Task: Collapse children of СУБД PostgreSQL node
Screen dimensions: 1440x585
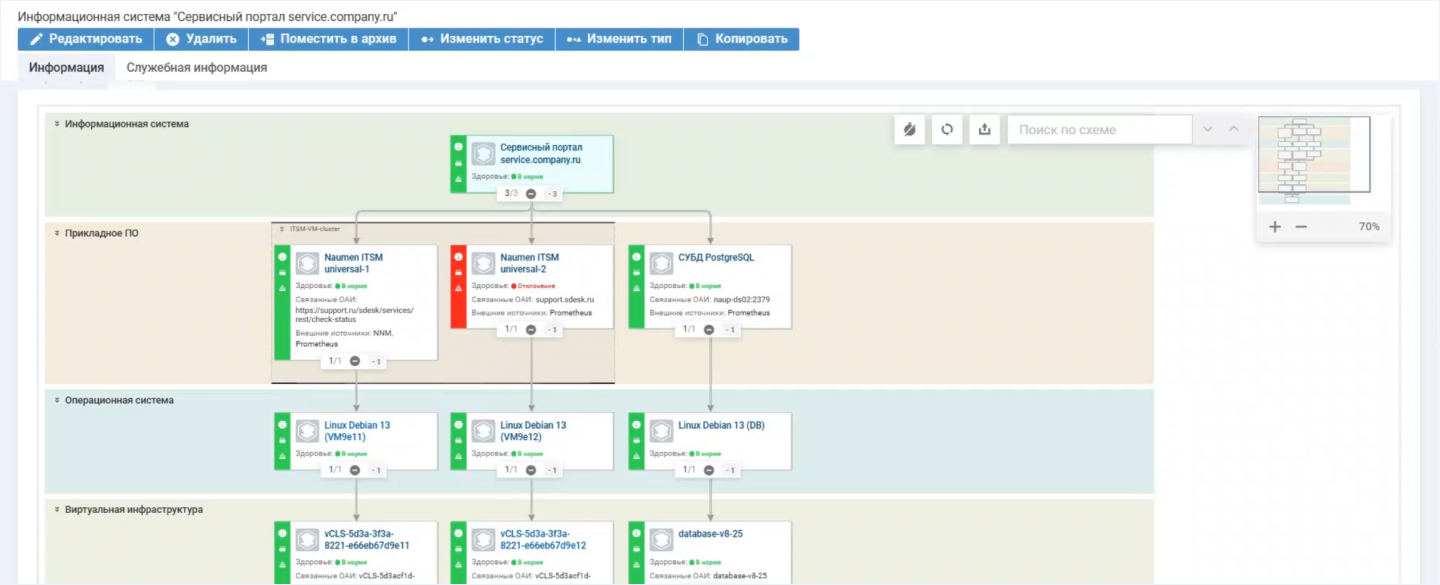Action: tap(709, 329)
